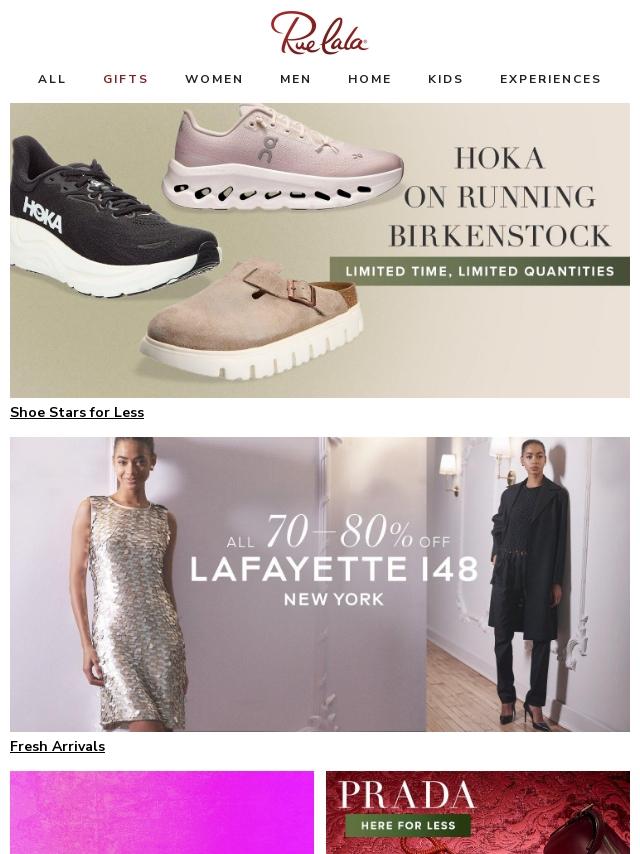Viewport: 640px width, 854px height.
Task: Open the MEN category
Action: pos(295,79)
